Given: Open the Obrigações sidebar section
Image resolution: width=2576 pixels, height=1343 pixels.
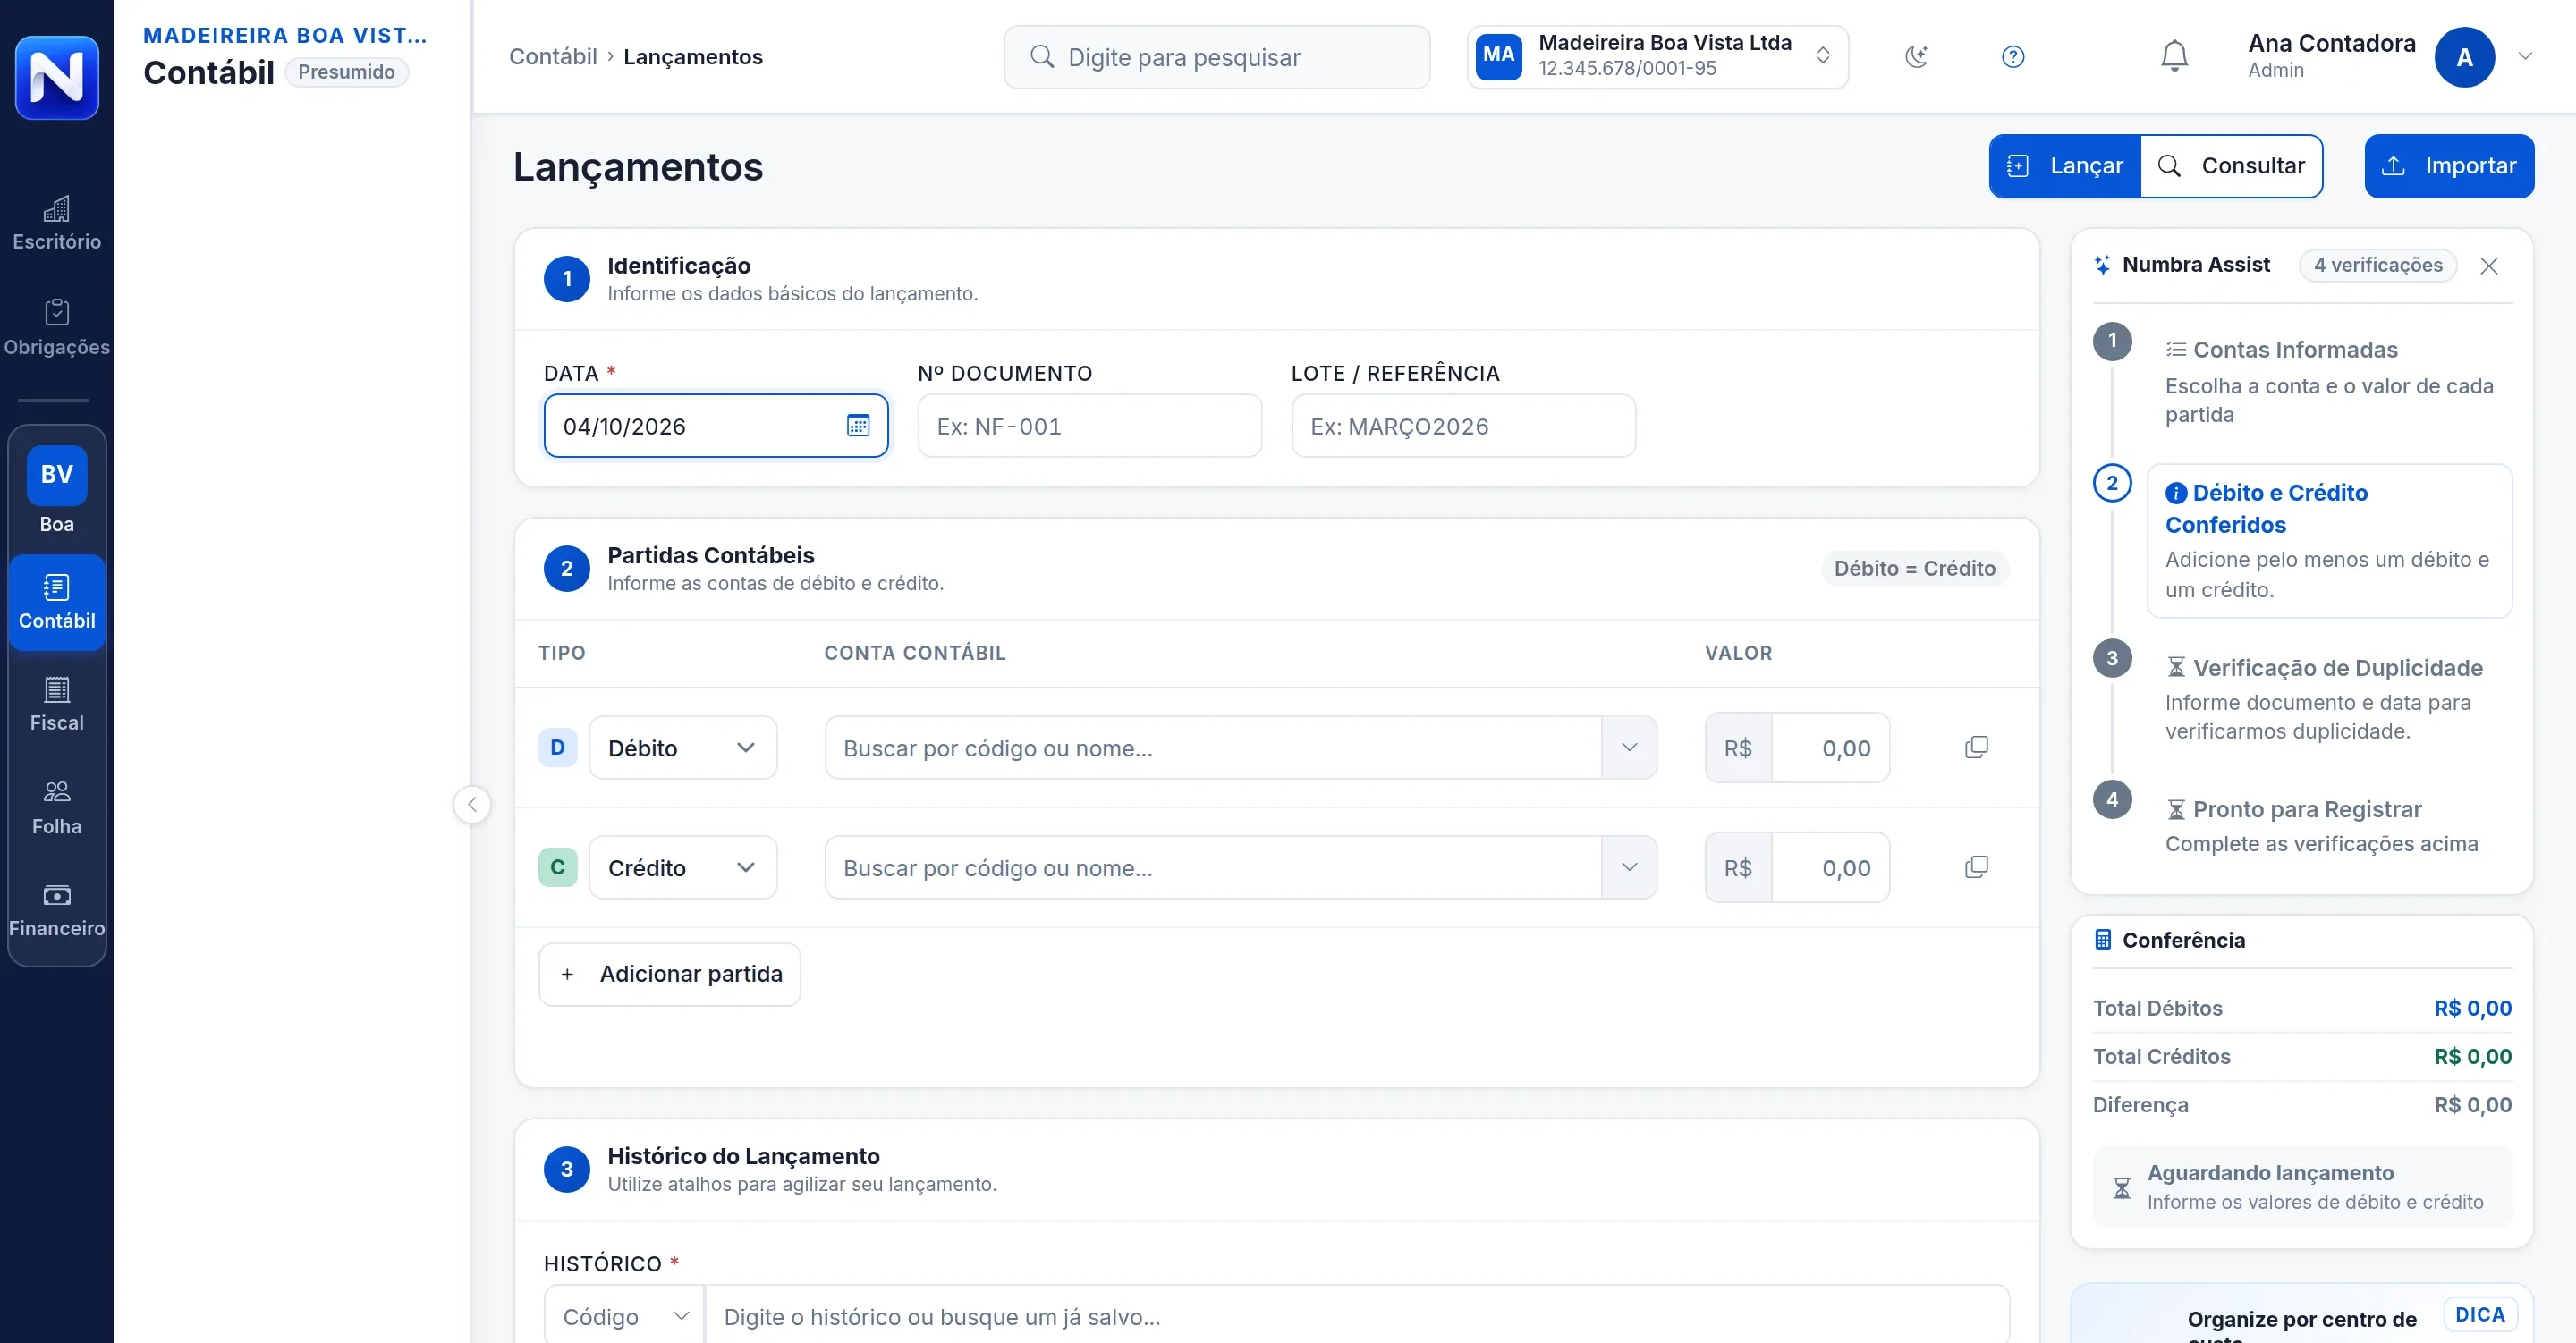Looking at the screenshot, I should 57,328.
